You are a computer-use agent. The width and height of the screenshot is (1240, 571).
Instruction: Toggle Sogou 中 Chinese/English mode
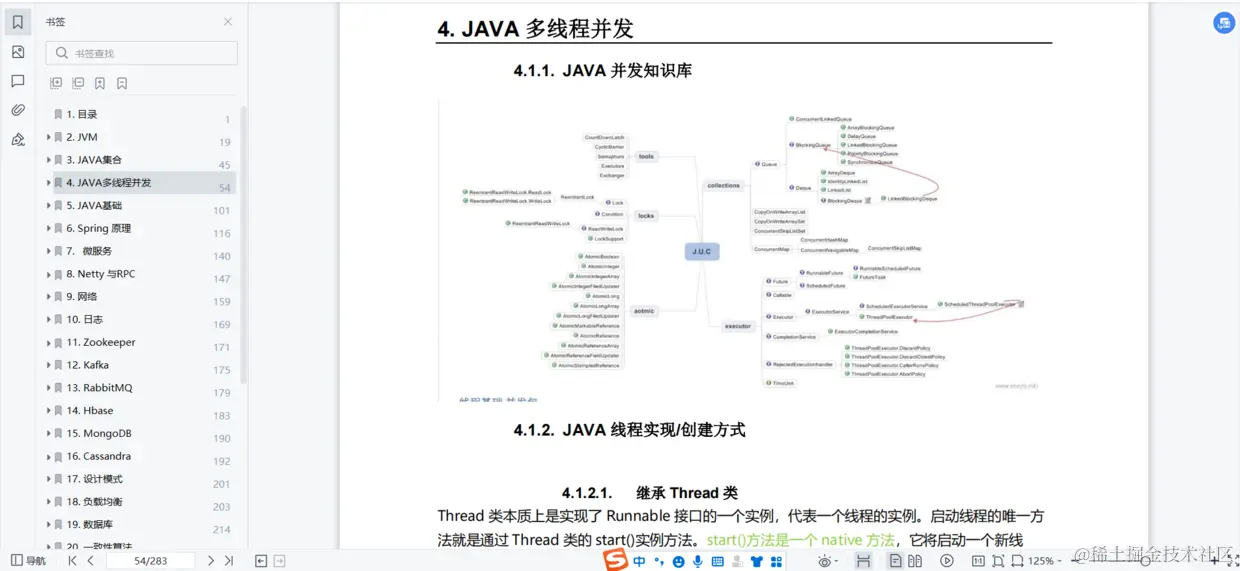[x=639, y=562]
